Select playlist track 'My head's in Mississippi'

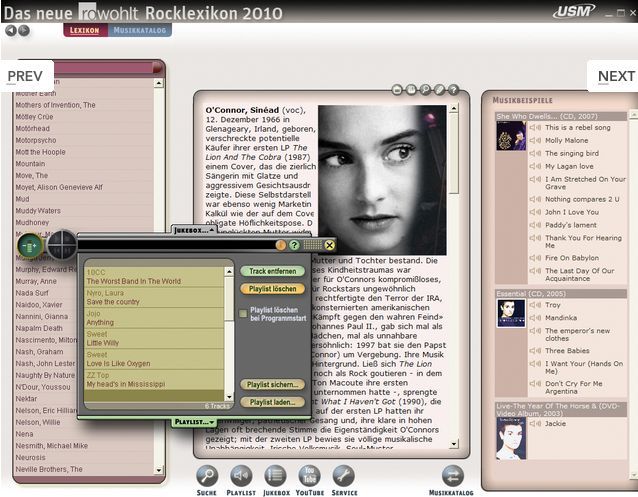[x=126, y=384]
